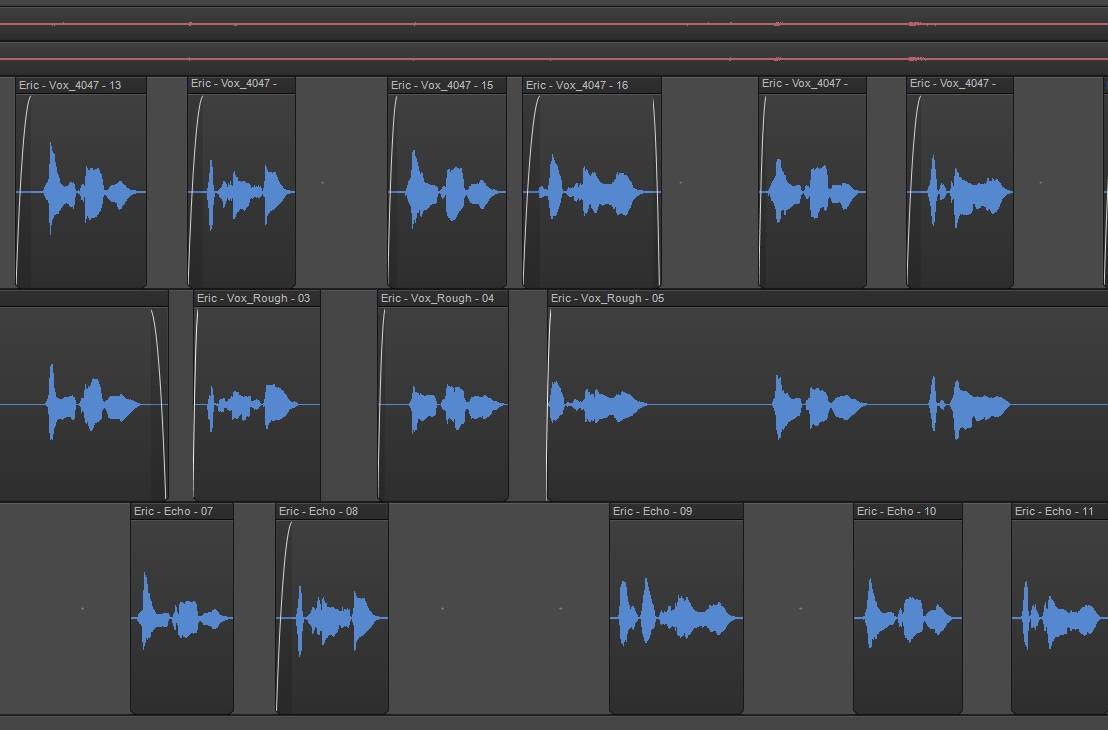Select the Eric - Echo - 10 clip

pos(908,608)
